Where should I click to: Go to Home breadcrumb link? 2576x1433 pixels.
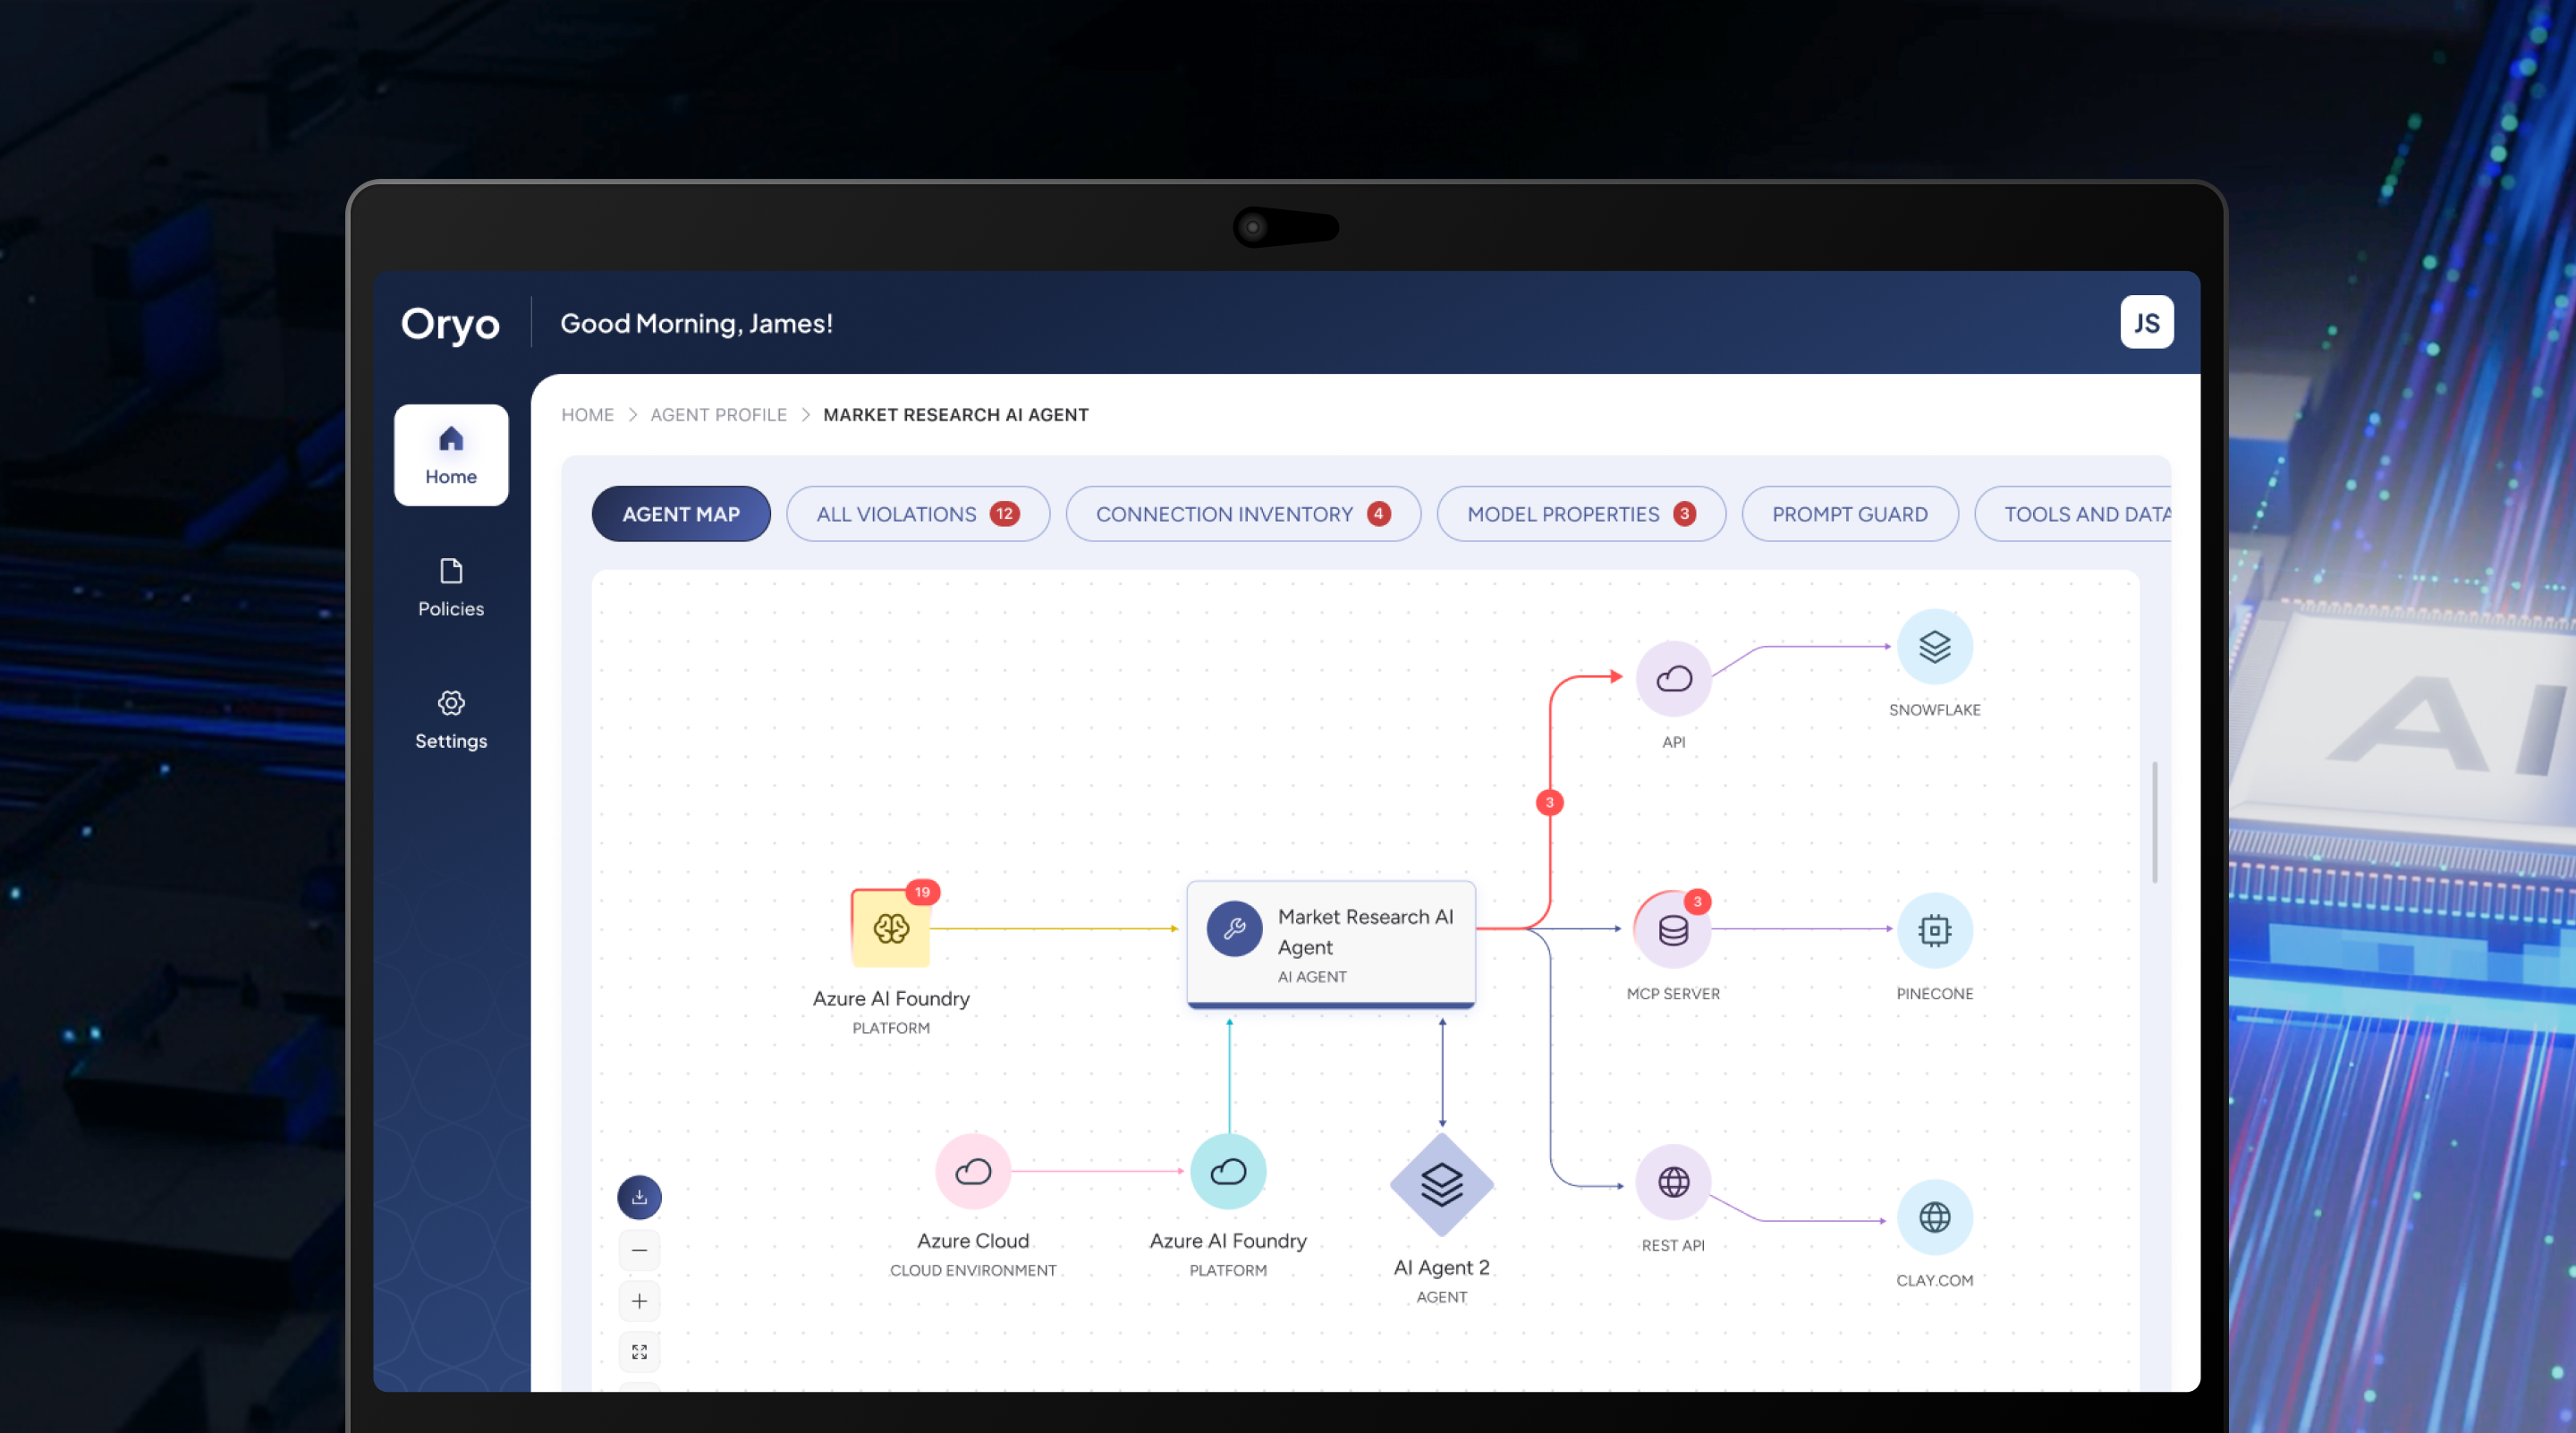point(587,415)
